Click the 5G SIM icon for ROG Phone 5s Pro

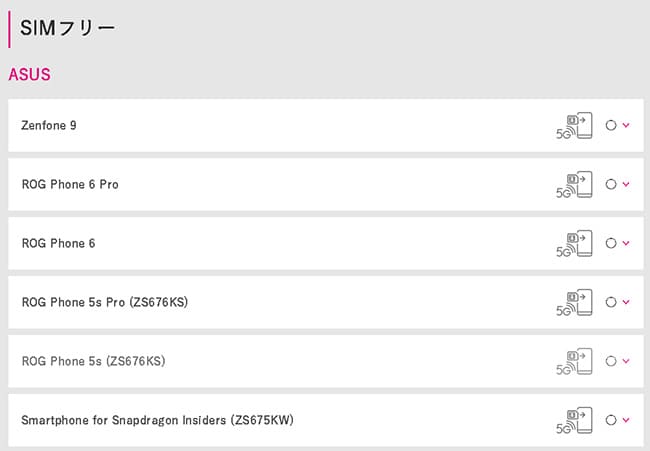click(x=574, y=302)
